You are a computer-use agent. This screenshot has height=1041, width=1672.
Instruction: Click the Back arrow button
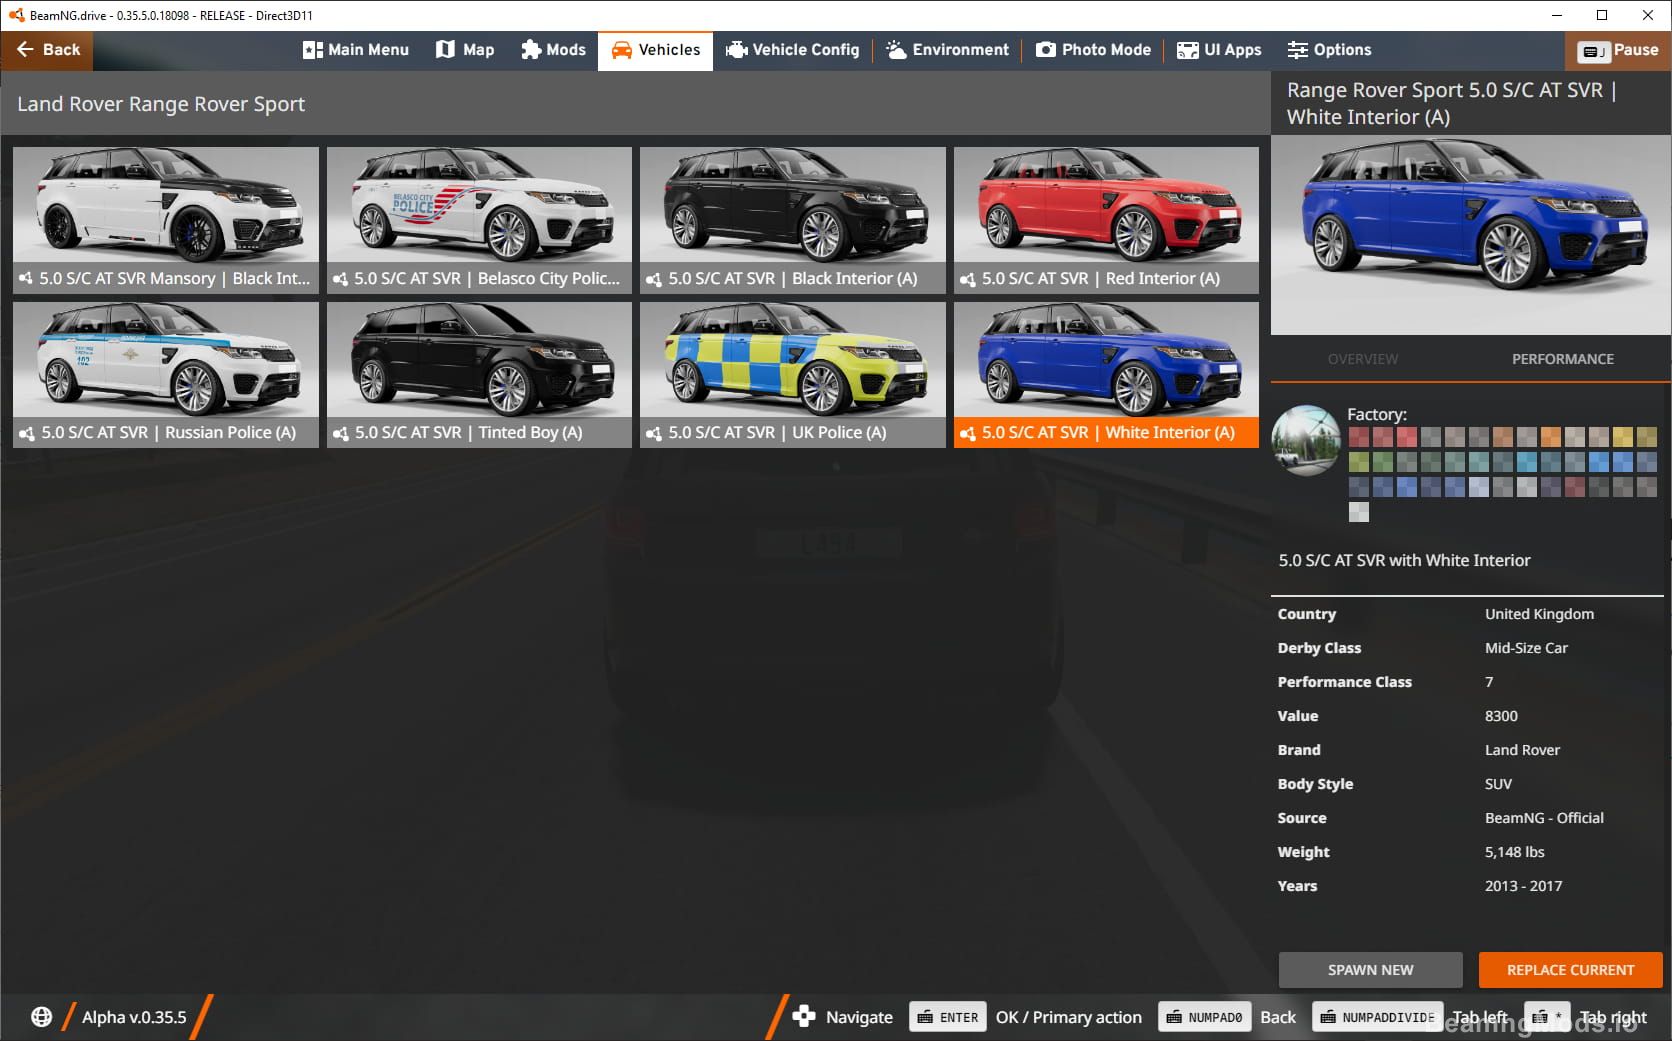tap(47, 50)
